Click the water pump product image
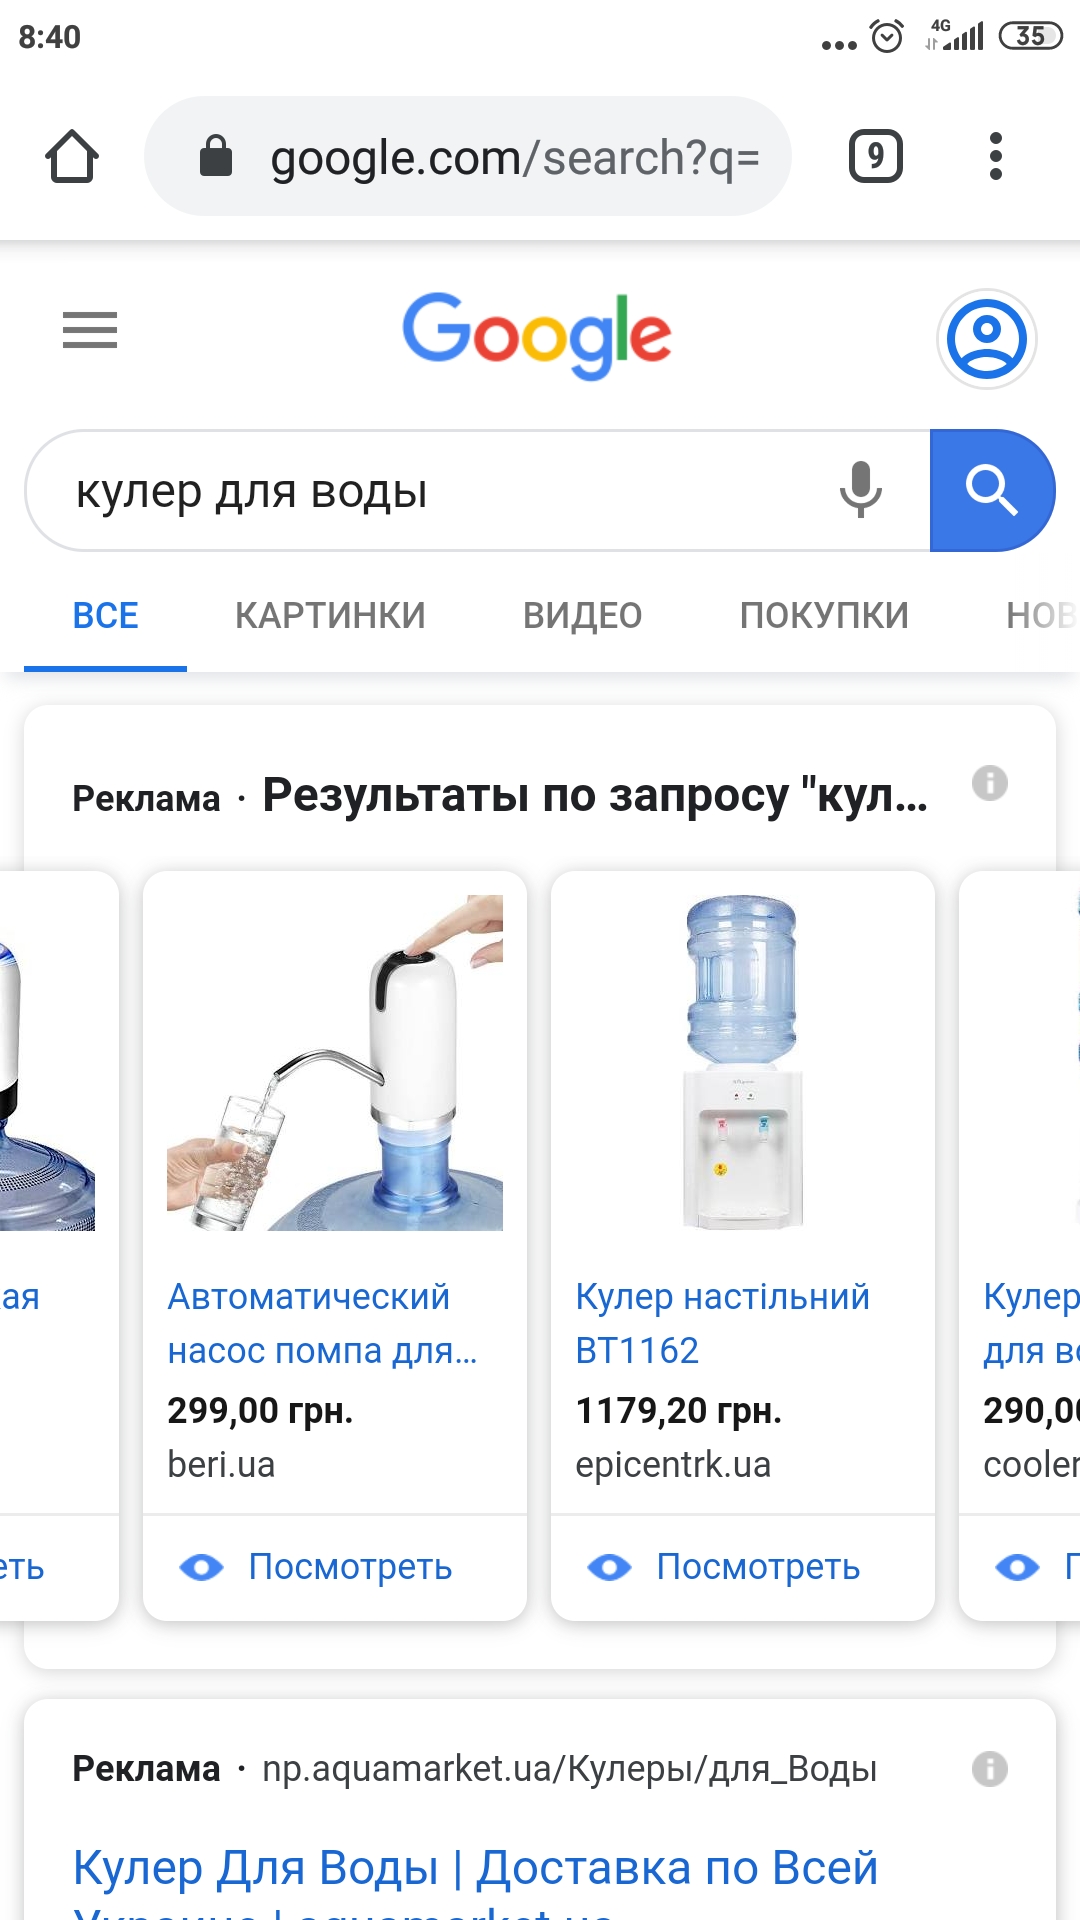 335,1062
